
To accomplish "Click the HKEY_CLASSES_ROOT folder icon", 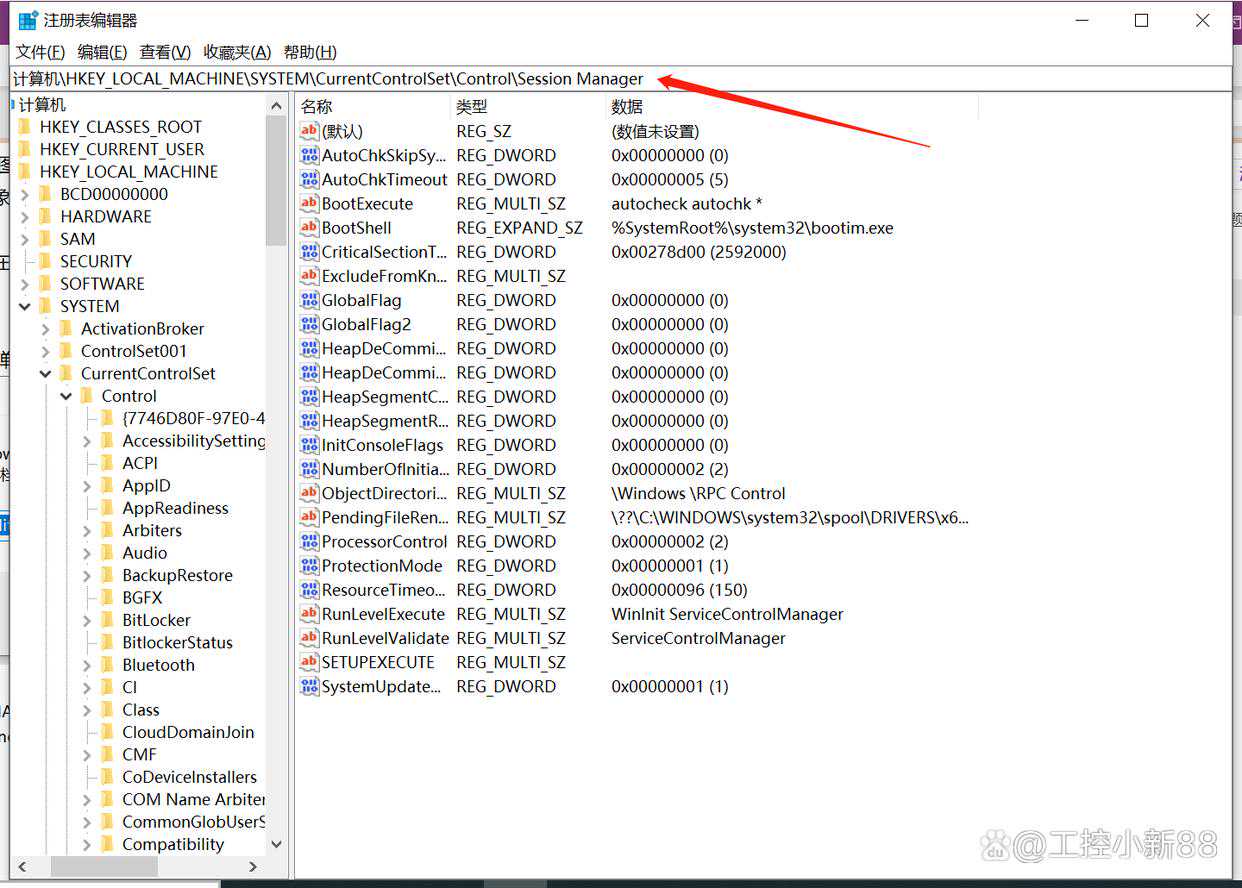I will click(x=24, y=127).
